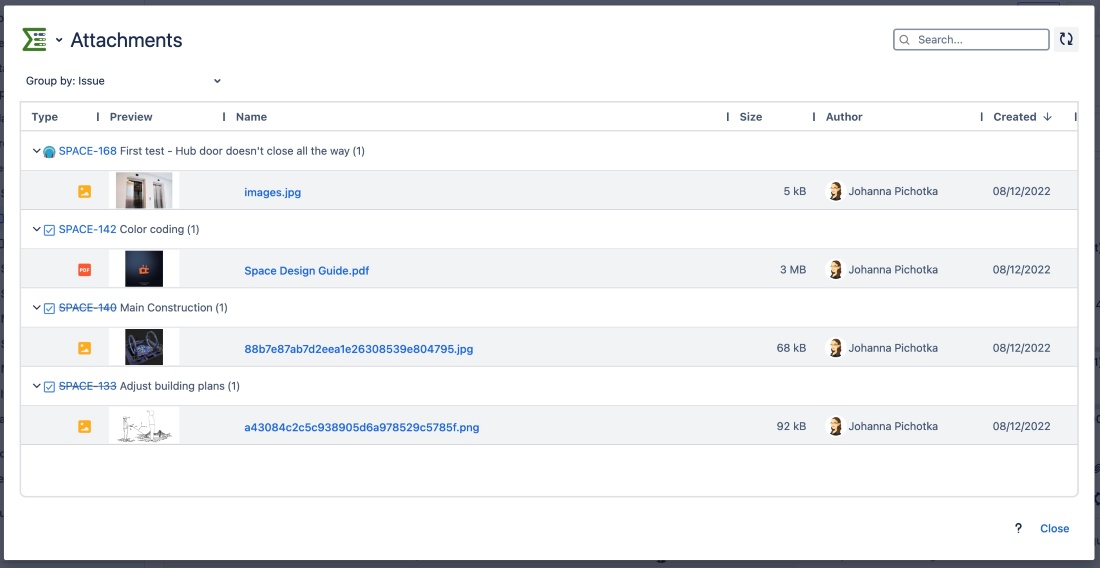Sort by the Created column header
1100x568 pixels.
click(1014, 117)
